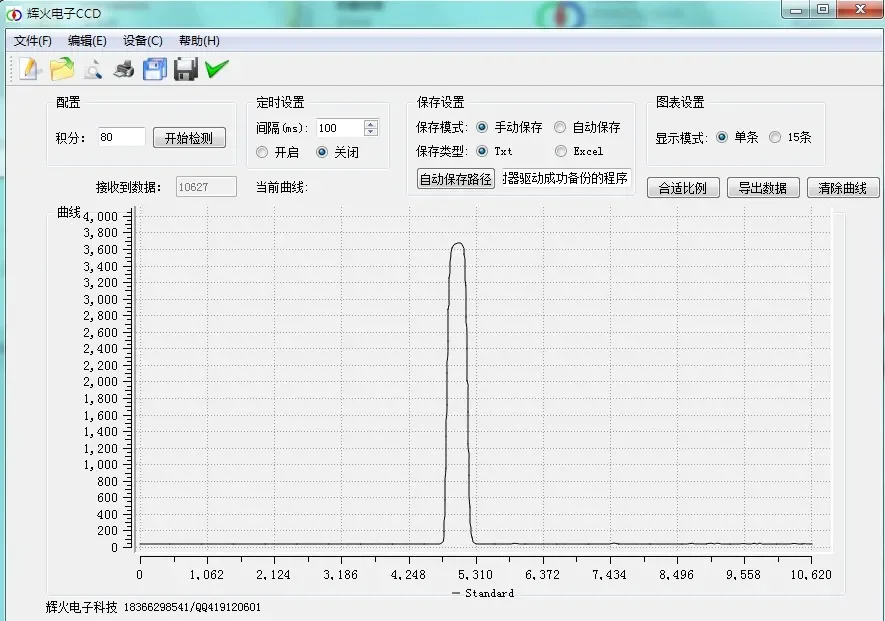Select 自动保存 save mode option
885x621 pixels.
coord(560,128)
